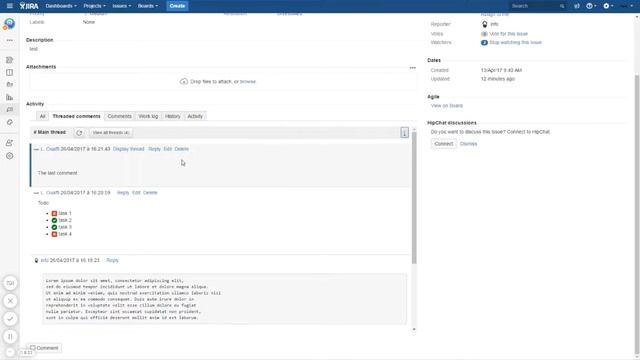Open the hamburger app switcher menu
This screenshot has height=360, width=640.
click(x=9, y=6)
